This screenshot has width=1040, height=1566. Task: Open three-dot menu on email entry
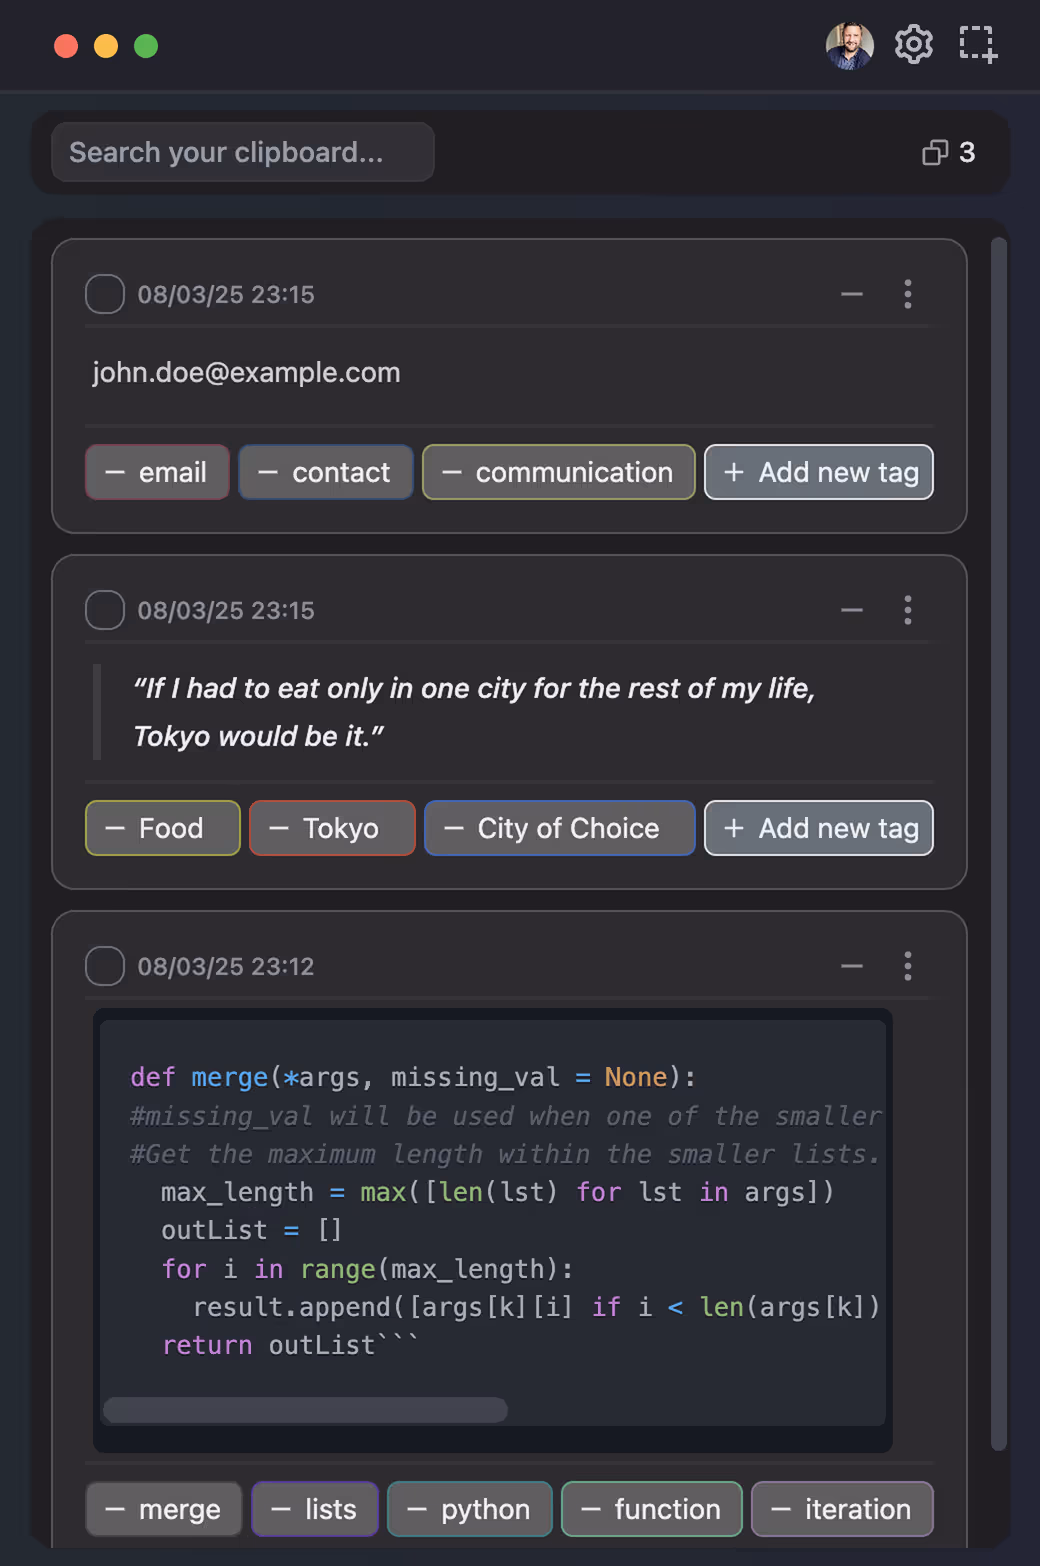[907, 294]
